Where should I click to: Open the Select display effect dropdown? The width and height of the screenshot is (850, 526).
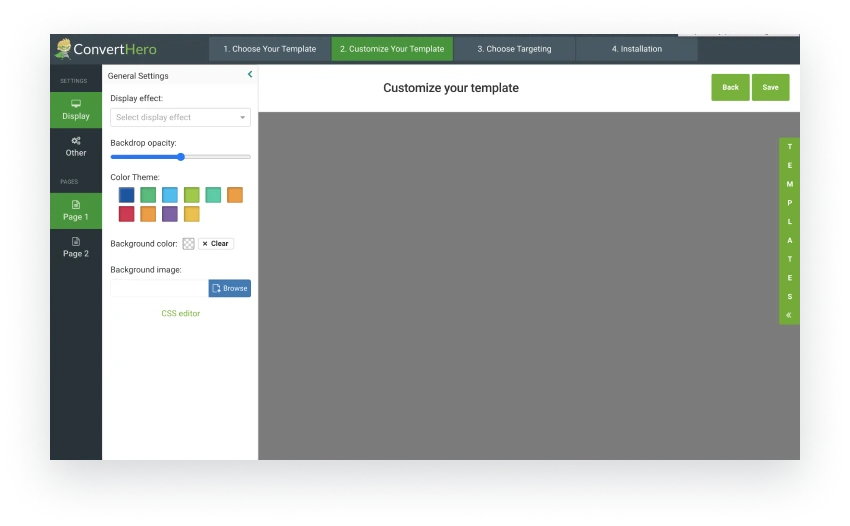(x=181, y=117)
